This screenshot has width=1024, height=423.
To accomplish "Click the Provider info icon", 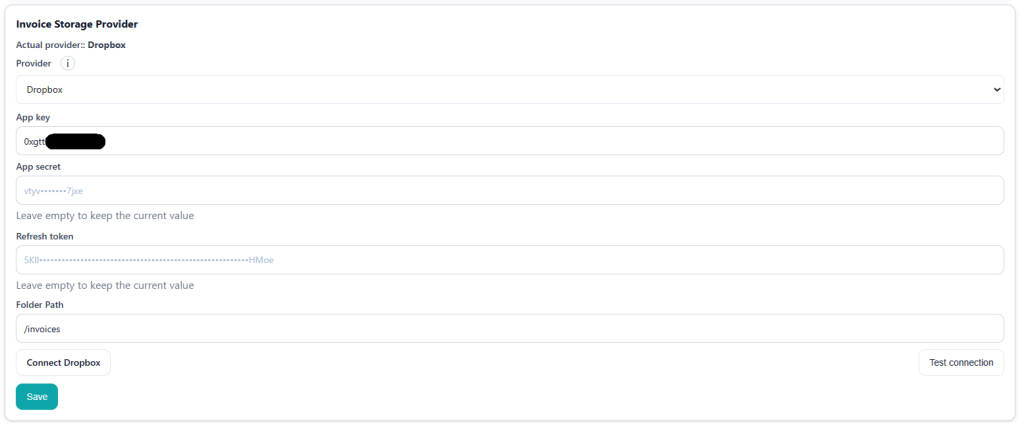I will click(68, 63).
